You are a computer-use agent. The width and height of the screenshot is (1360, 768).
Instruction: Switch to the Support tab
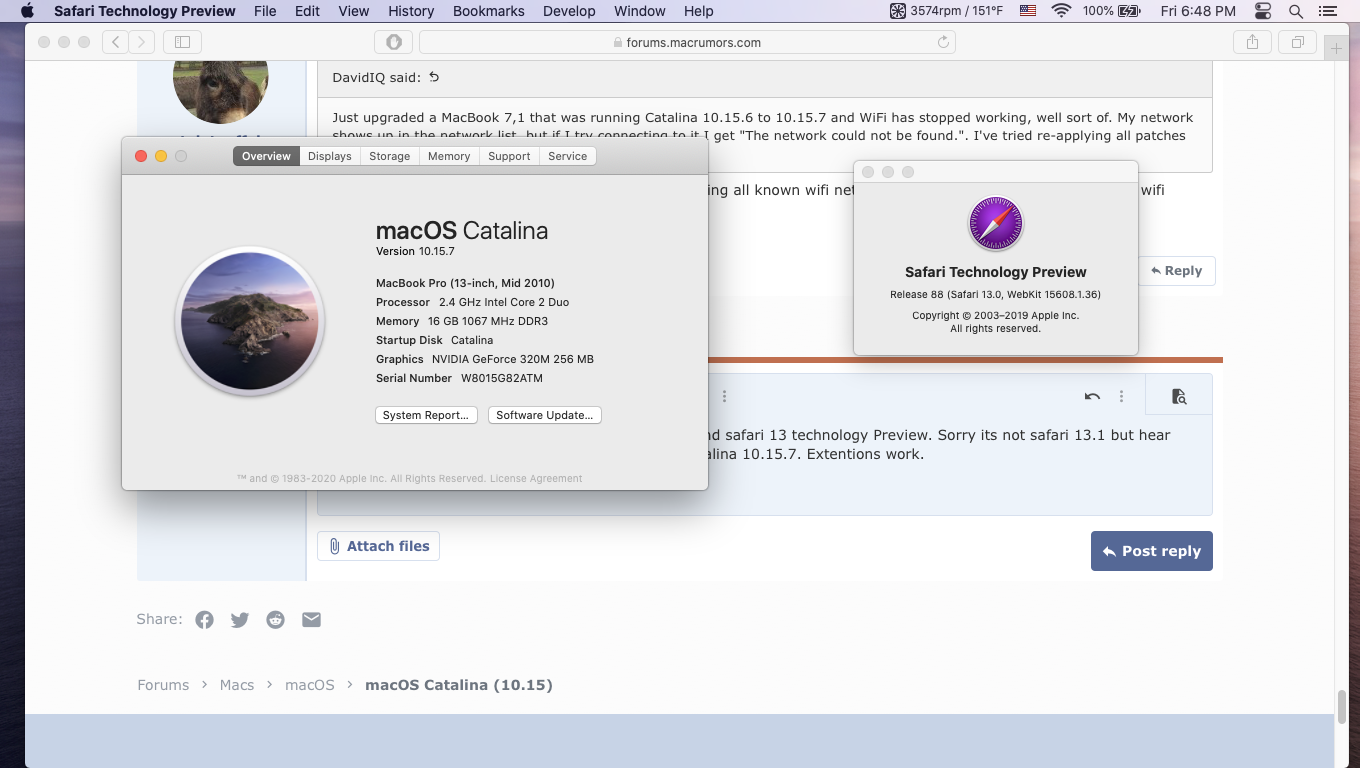pyautogui.click(x=509, y=156)
